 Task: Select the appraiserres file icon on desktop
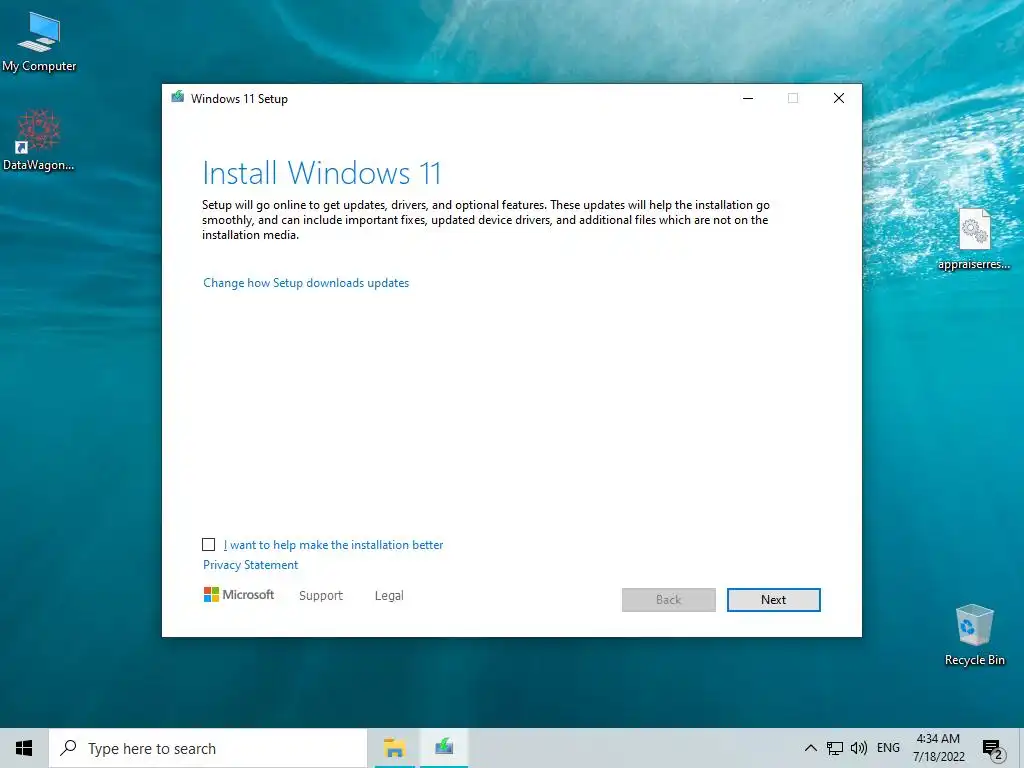[x=974, y=238]
